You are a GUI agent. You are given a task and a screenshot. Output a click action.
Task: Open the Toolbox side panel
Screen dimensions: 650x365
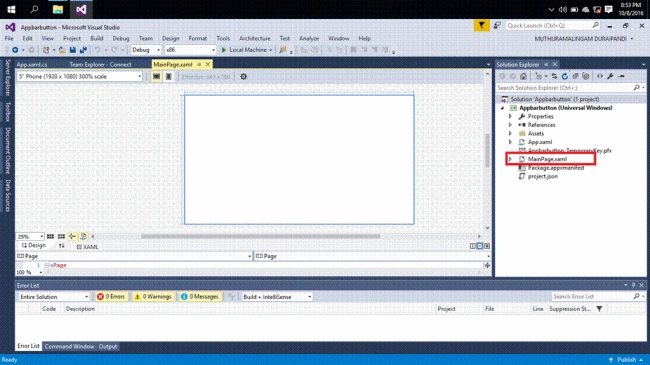point(7,112)
